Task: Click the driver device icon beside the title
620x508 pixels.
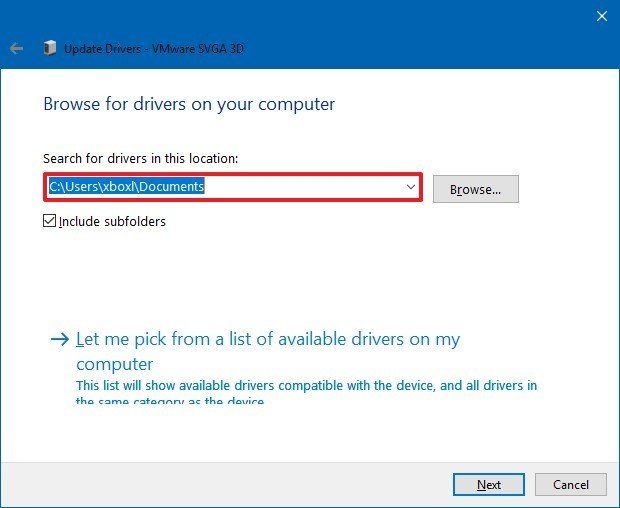Action: point(49,47)
